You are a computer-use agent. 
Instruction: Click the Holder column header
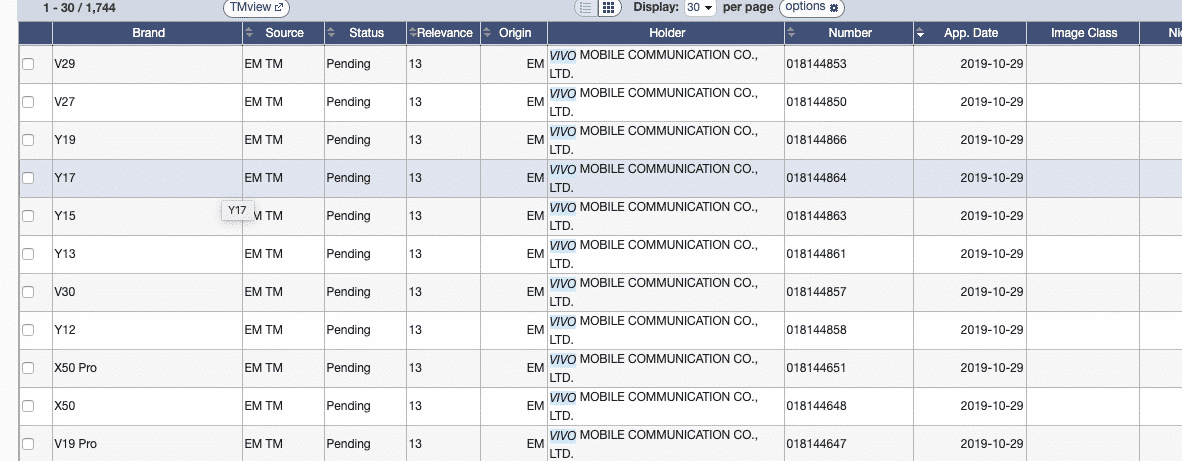pos(666,33)
